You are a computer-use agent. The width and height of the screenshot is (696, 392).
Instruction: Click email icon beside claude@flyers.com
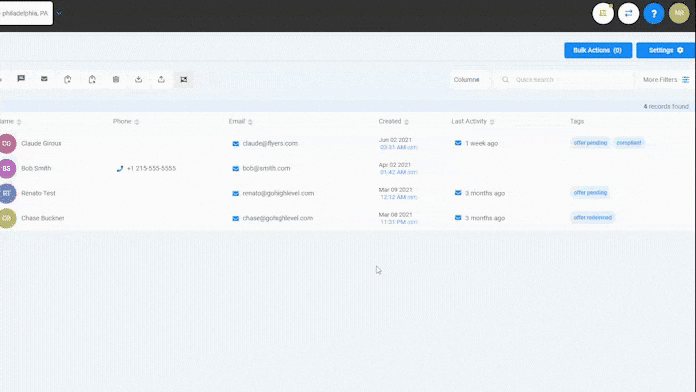[x=236, y=143]
